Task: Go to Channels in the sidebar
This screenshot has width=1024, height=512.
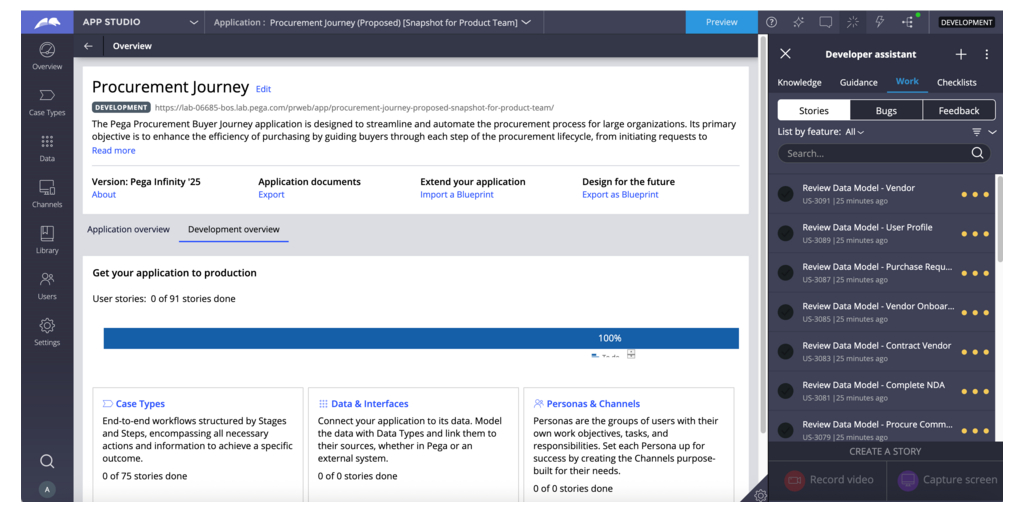Action: (47, 194)
